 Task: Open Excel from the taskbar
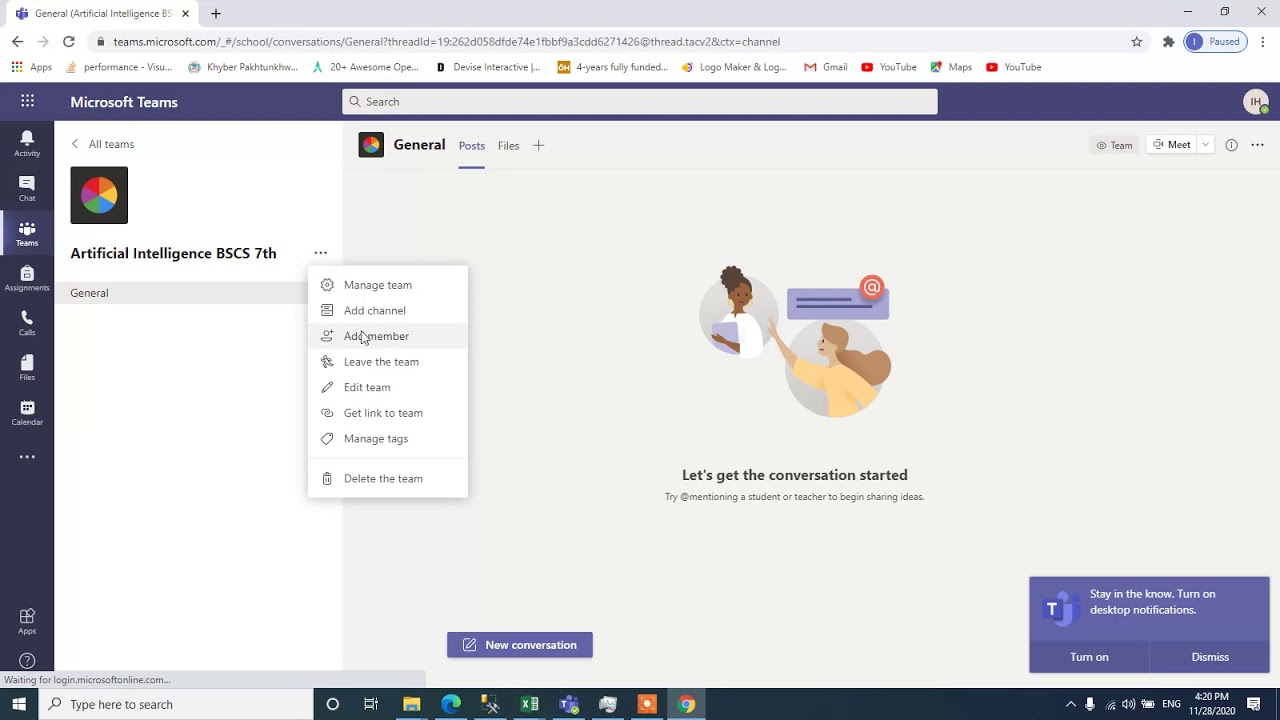point(530,704)
